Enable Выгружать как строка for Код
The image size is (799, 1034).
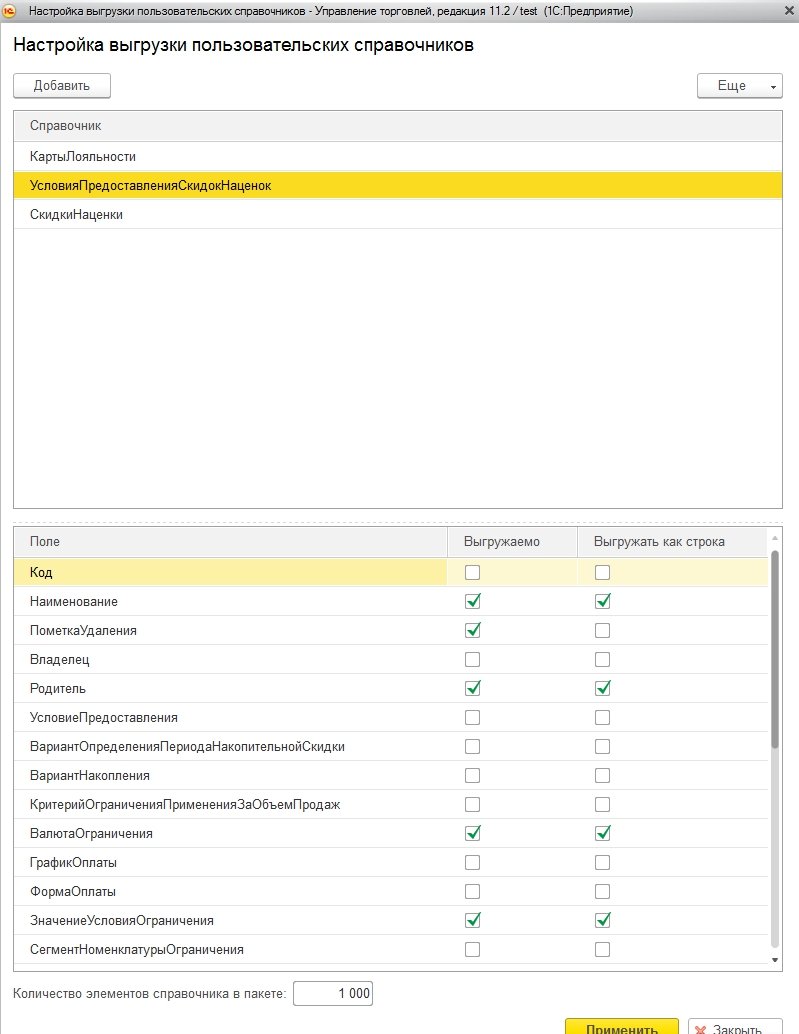pos(603,572)
